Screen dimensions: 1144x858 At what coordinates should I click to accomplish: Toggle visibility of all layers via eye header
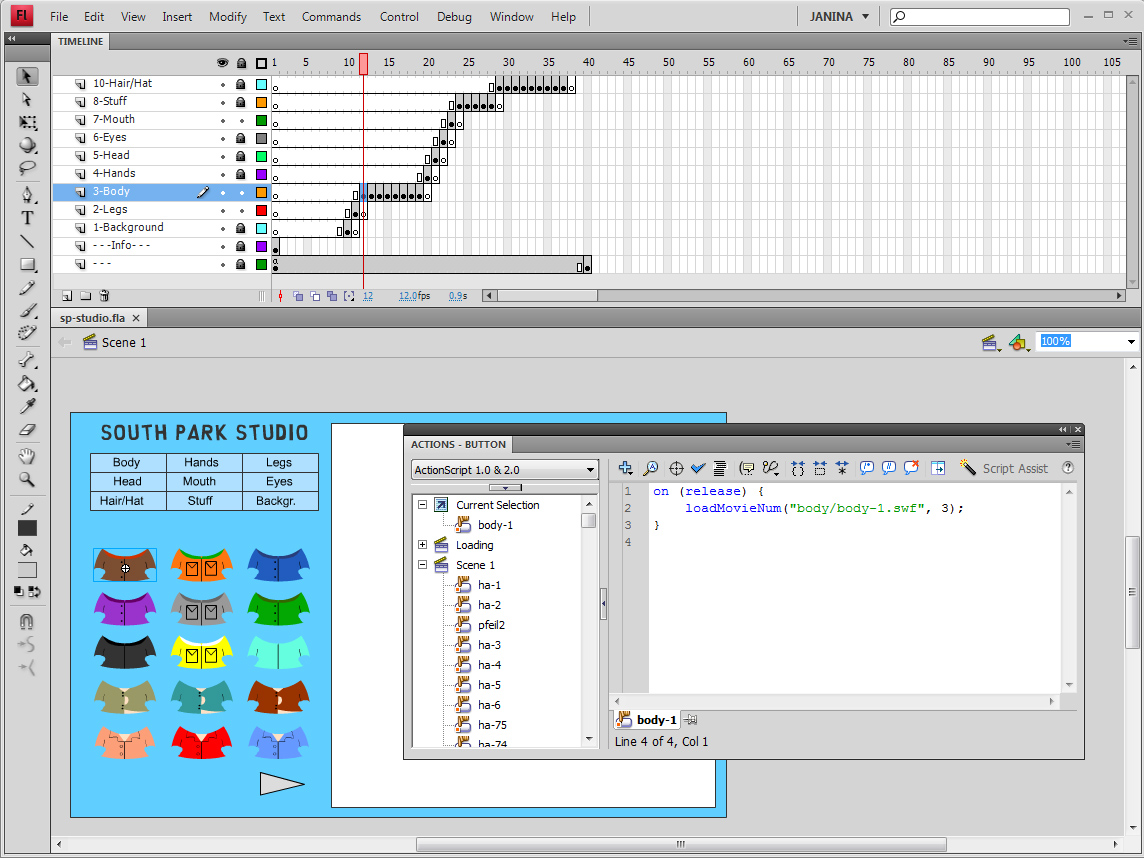point(223,63)
